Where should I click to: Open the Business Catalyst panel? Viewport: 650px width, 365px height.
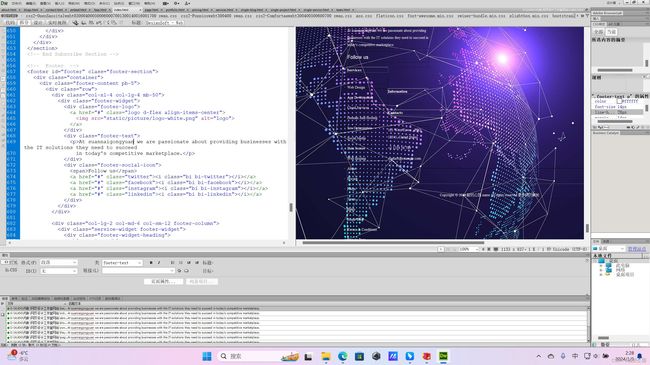pyautogui.click(x=606, y=133)
